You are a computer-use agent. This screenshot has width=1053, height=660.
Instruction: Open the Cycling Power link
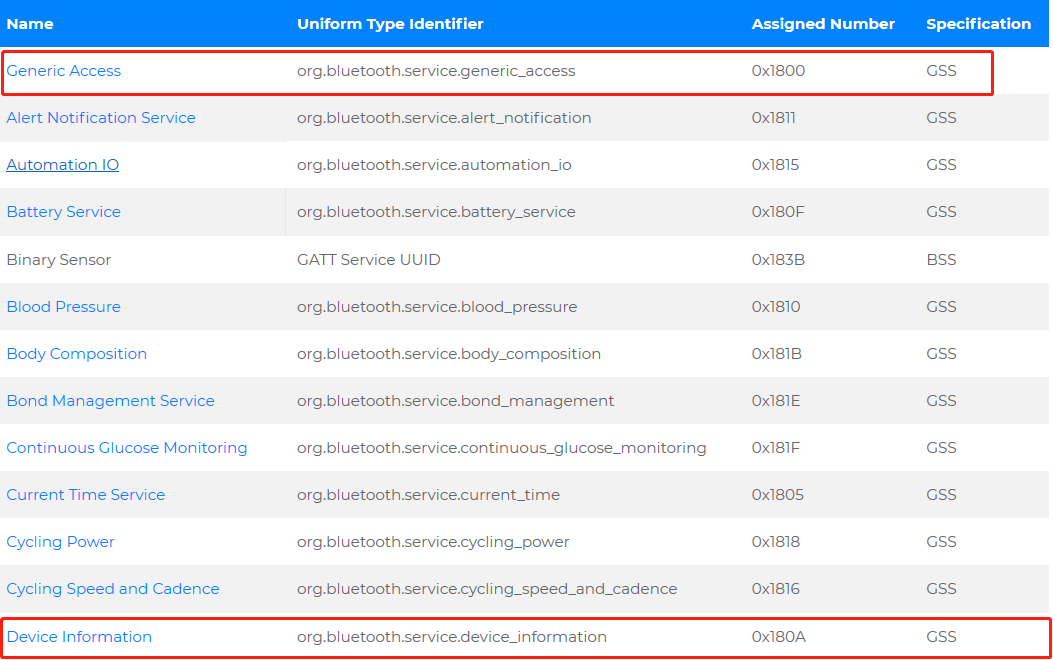tap(60, 542)
